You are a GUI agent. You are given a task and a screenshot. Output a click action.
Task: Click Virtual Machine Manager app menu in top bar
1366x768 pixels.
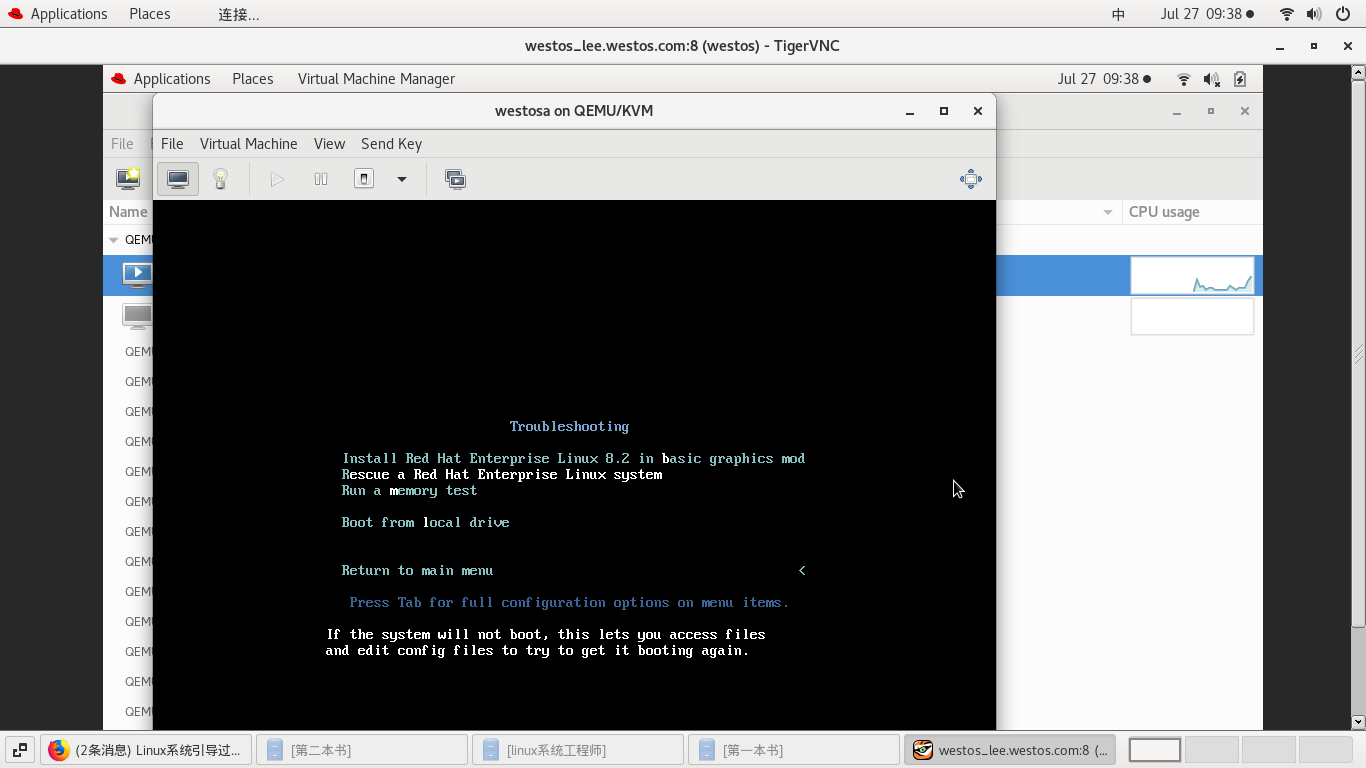pos(376,79)
